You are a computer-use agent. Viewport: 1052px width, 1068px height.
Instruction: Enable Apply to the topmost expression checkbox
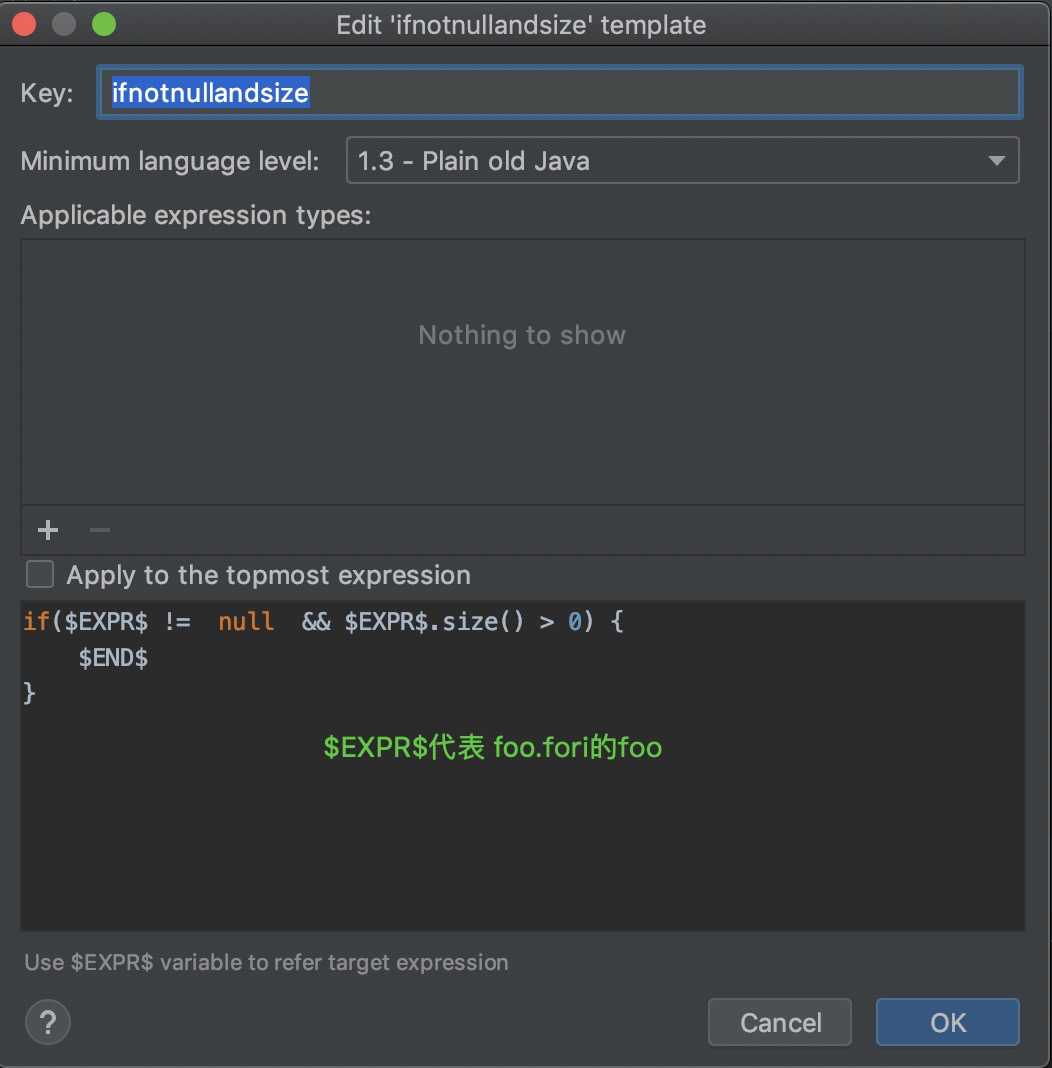pyautogui.click(x=40, y=574)
